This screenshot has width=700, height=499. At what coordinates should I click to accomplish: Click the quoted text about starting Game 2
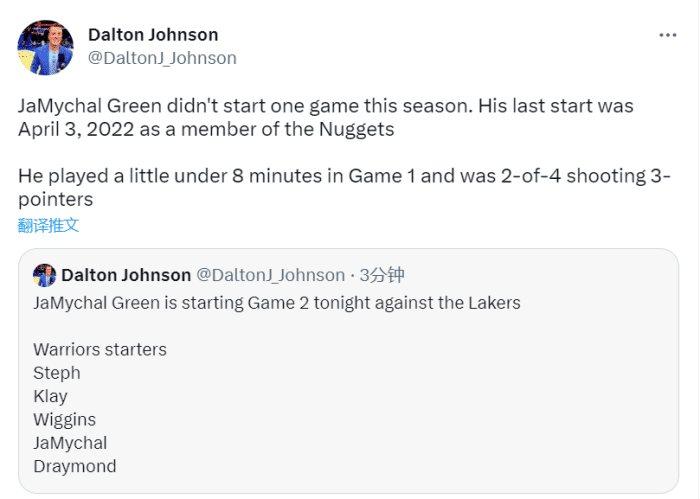[x=277, y=303]
